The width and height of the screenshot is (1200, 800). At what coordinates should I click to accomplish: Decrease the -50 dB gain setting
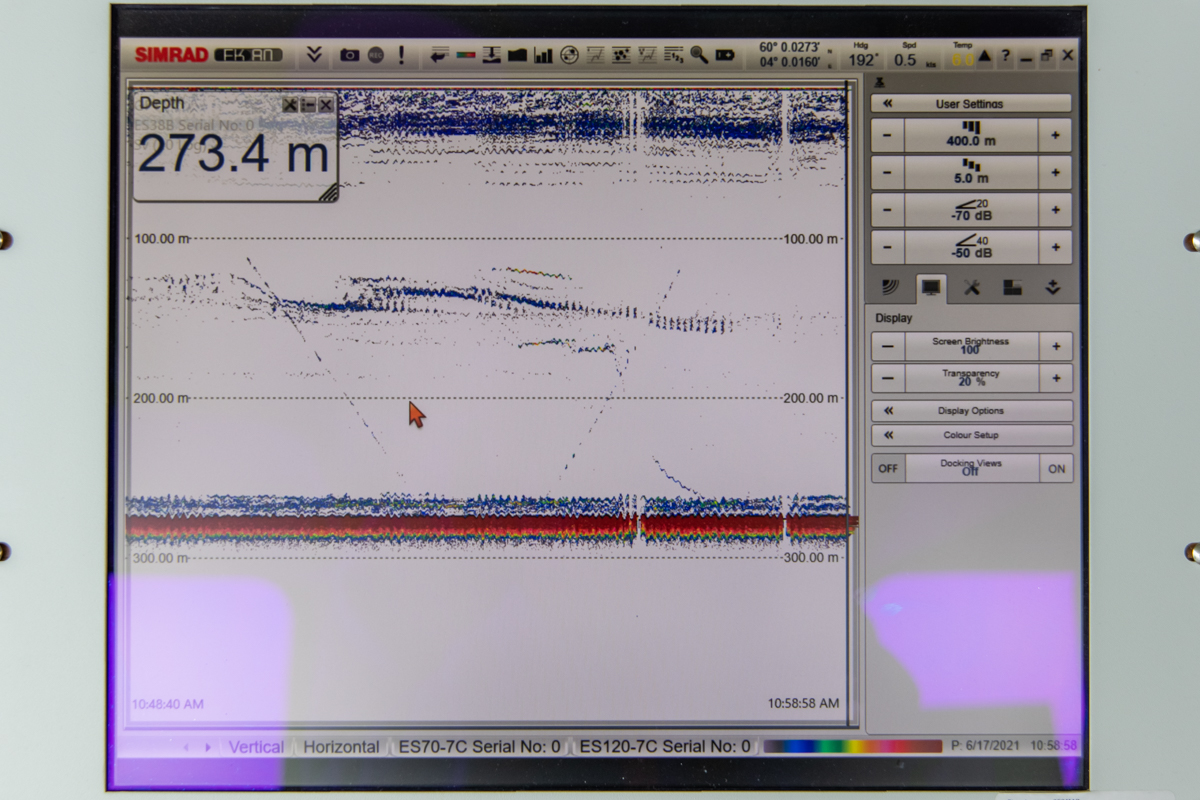[888, 247]
